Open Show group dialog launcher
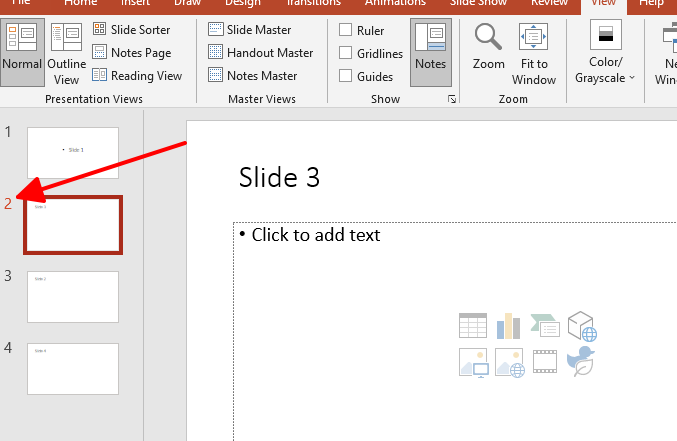 click(452, 99)
